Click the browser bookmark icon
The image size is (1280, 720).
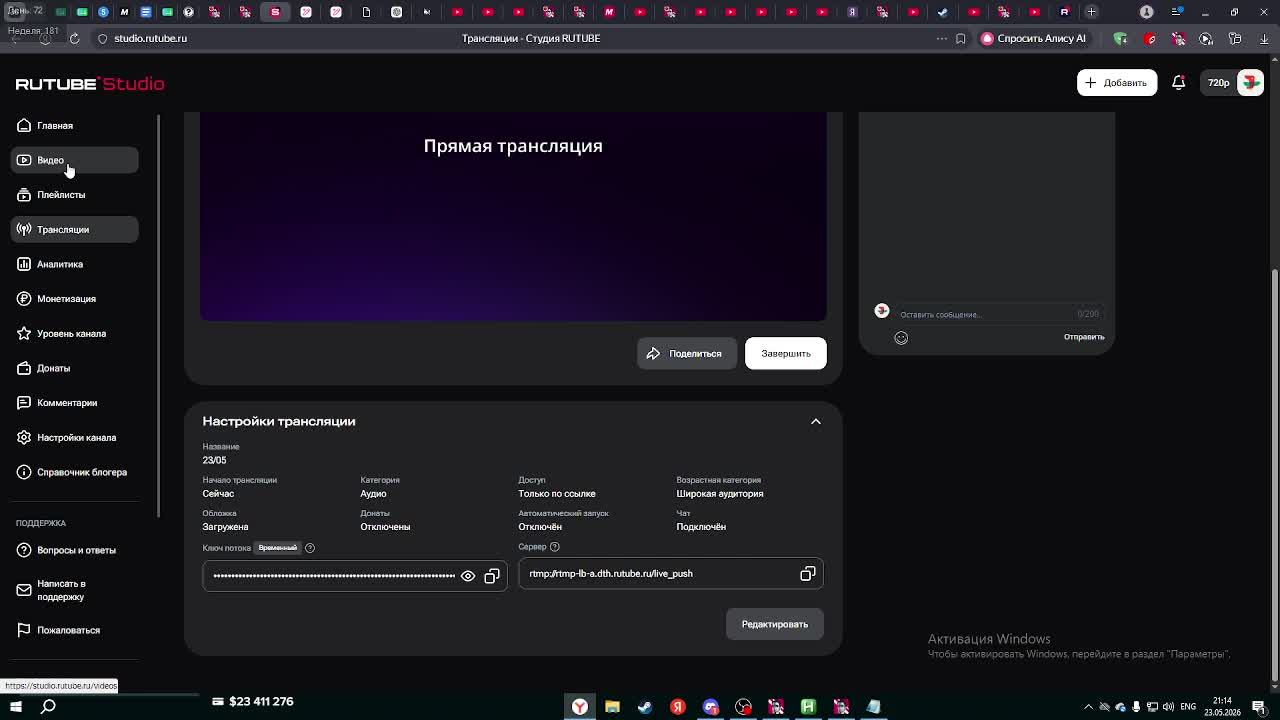pos(961,38)
